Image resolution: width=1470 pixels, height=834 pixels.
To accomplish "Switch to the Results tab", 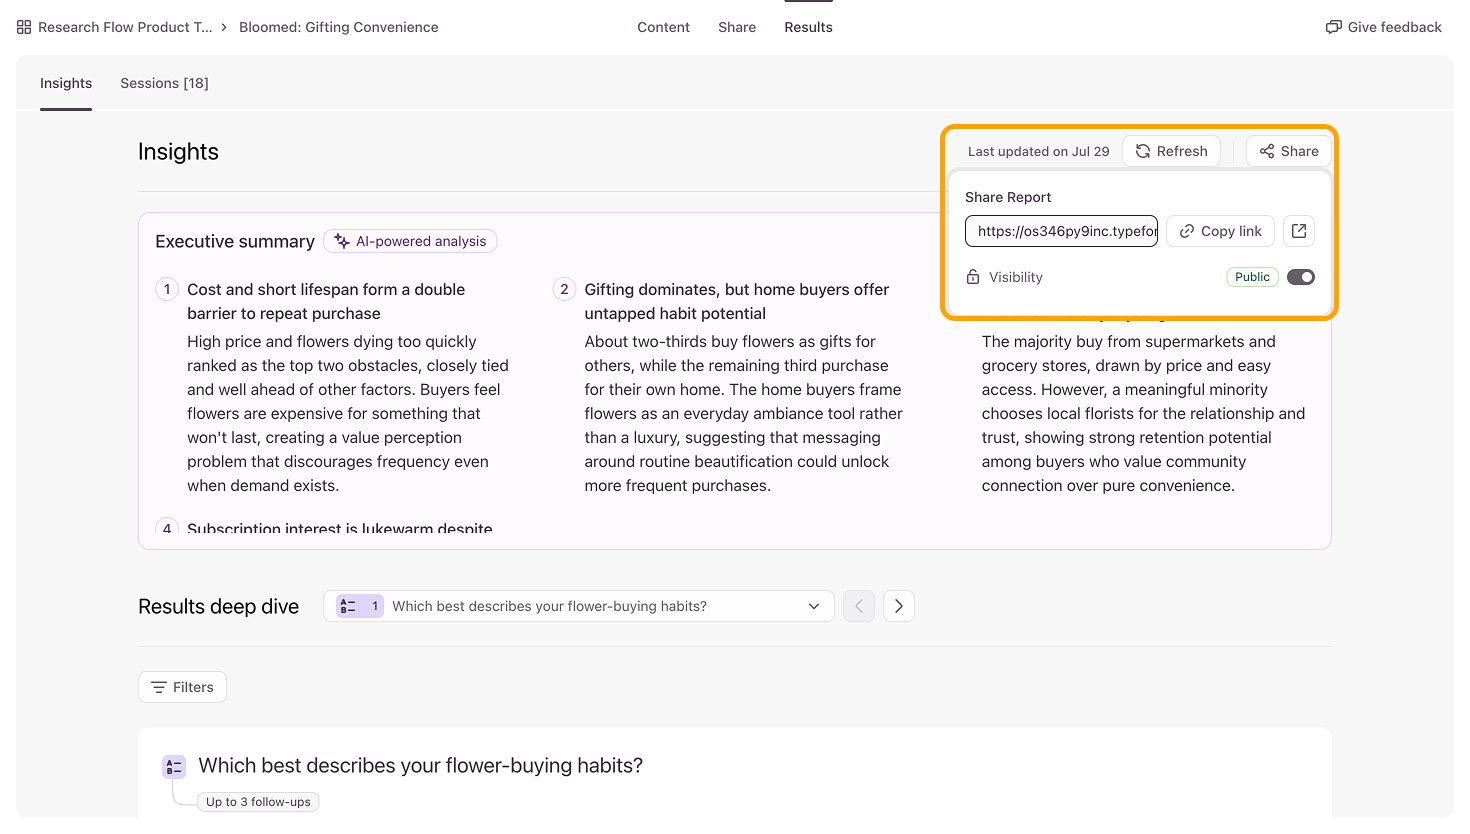I will tap(808, 27).
